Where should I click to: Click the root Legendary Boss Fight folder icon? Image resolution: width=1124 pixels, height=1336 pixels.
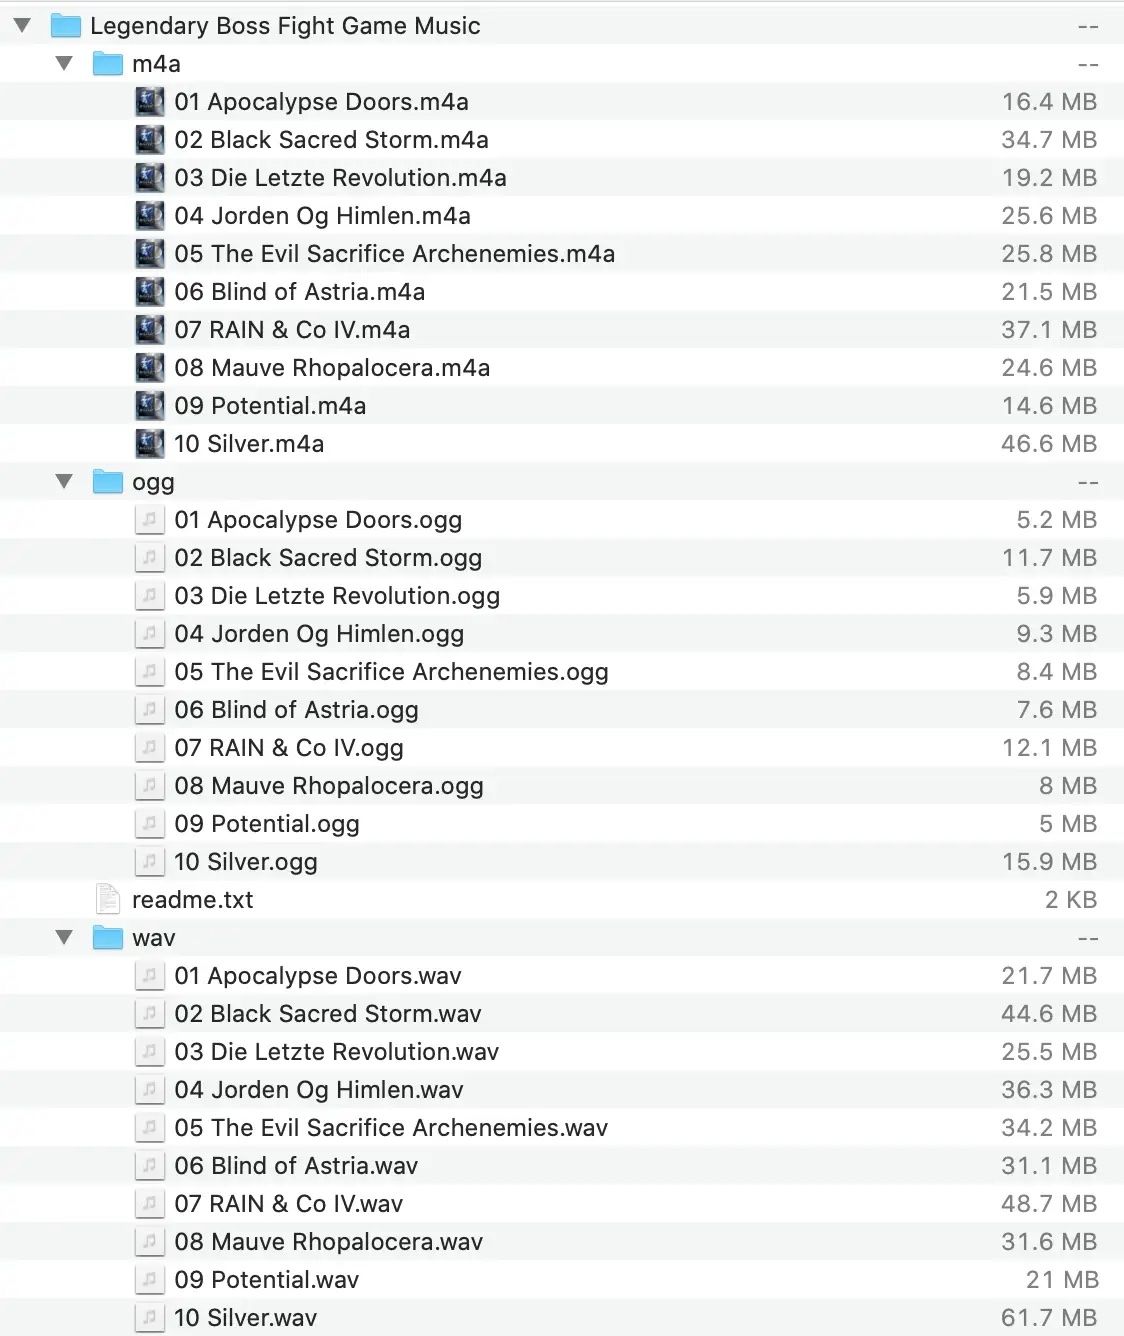[65, 26]
